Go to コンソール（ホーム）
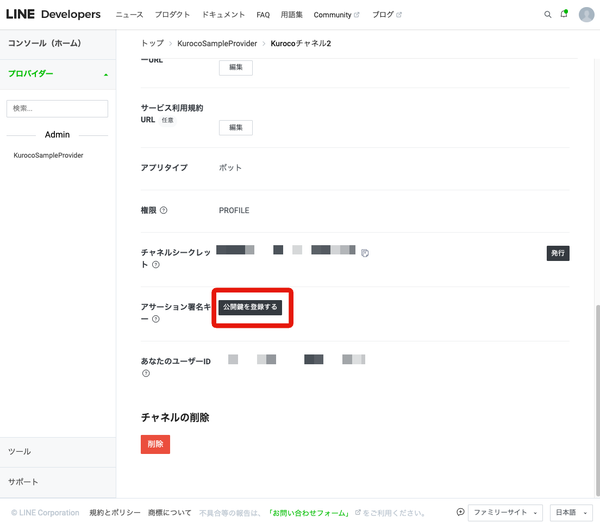 pyautogui.click(x=58, y=43)
